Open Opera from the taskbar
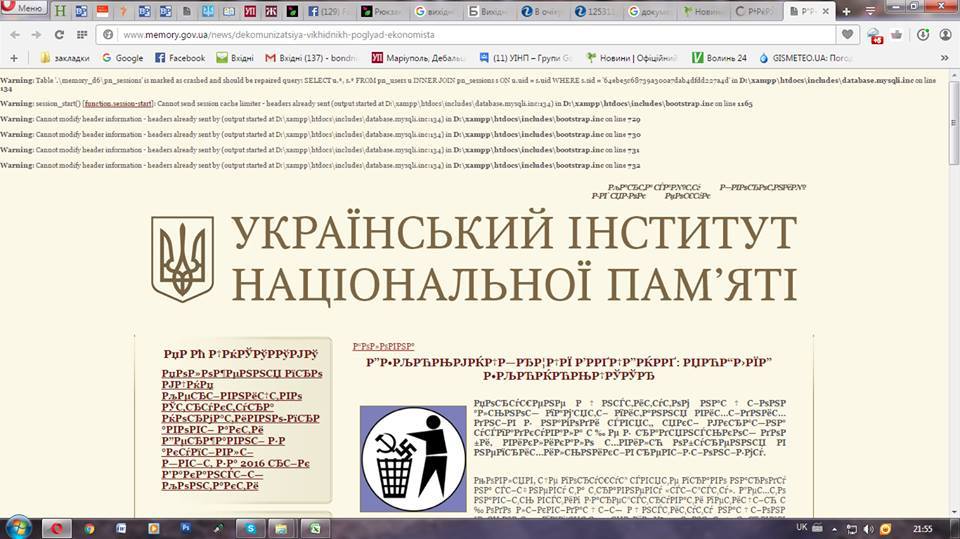The width and height of the screenshot is (960, 539). [x=56, y=529]
